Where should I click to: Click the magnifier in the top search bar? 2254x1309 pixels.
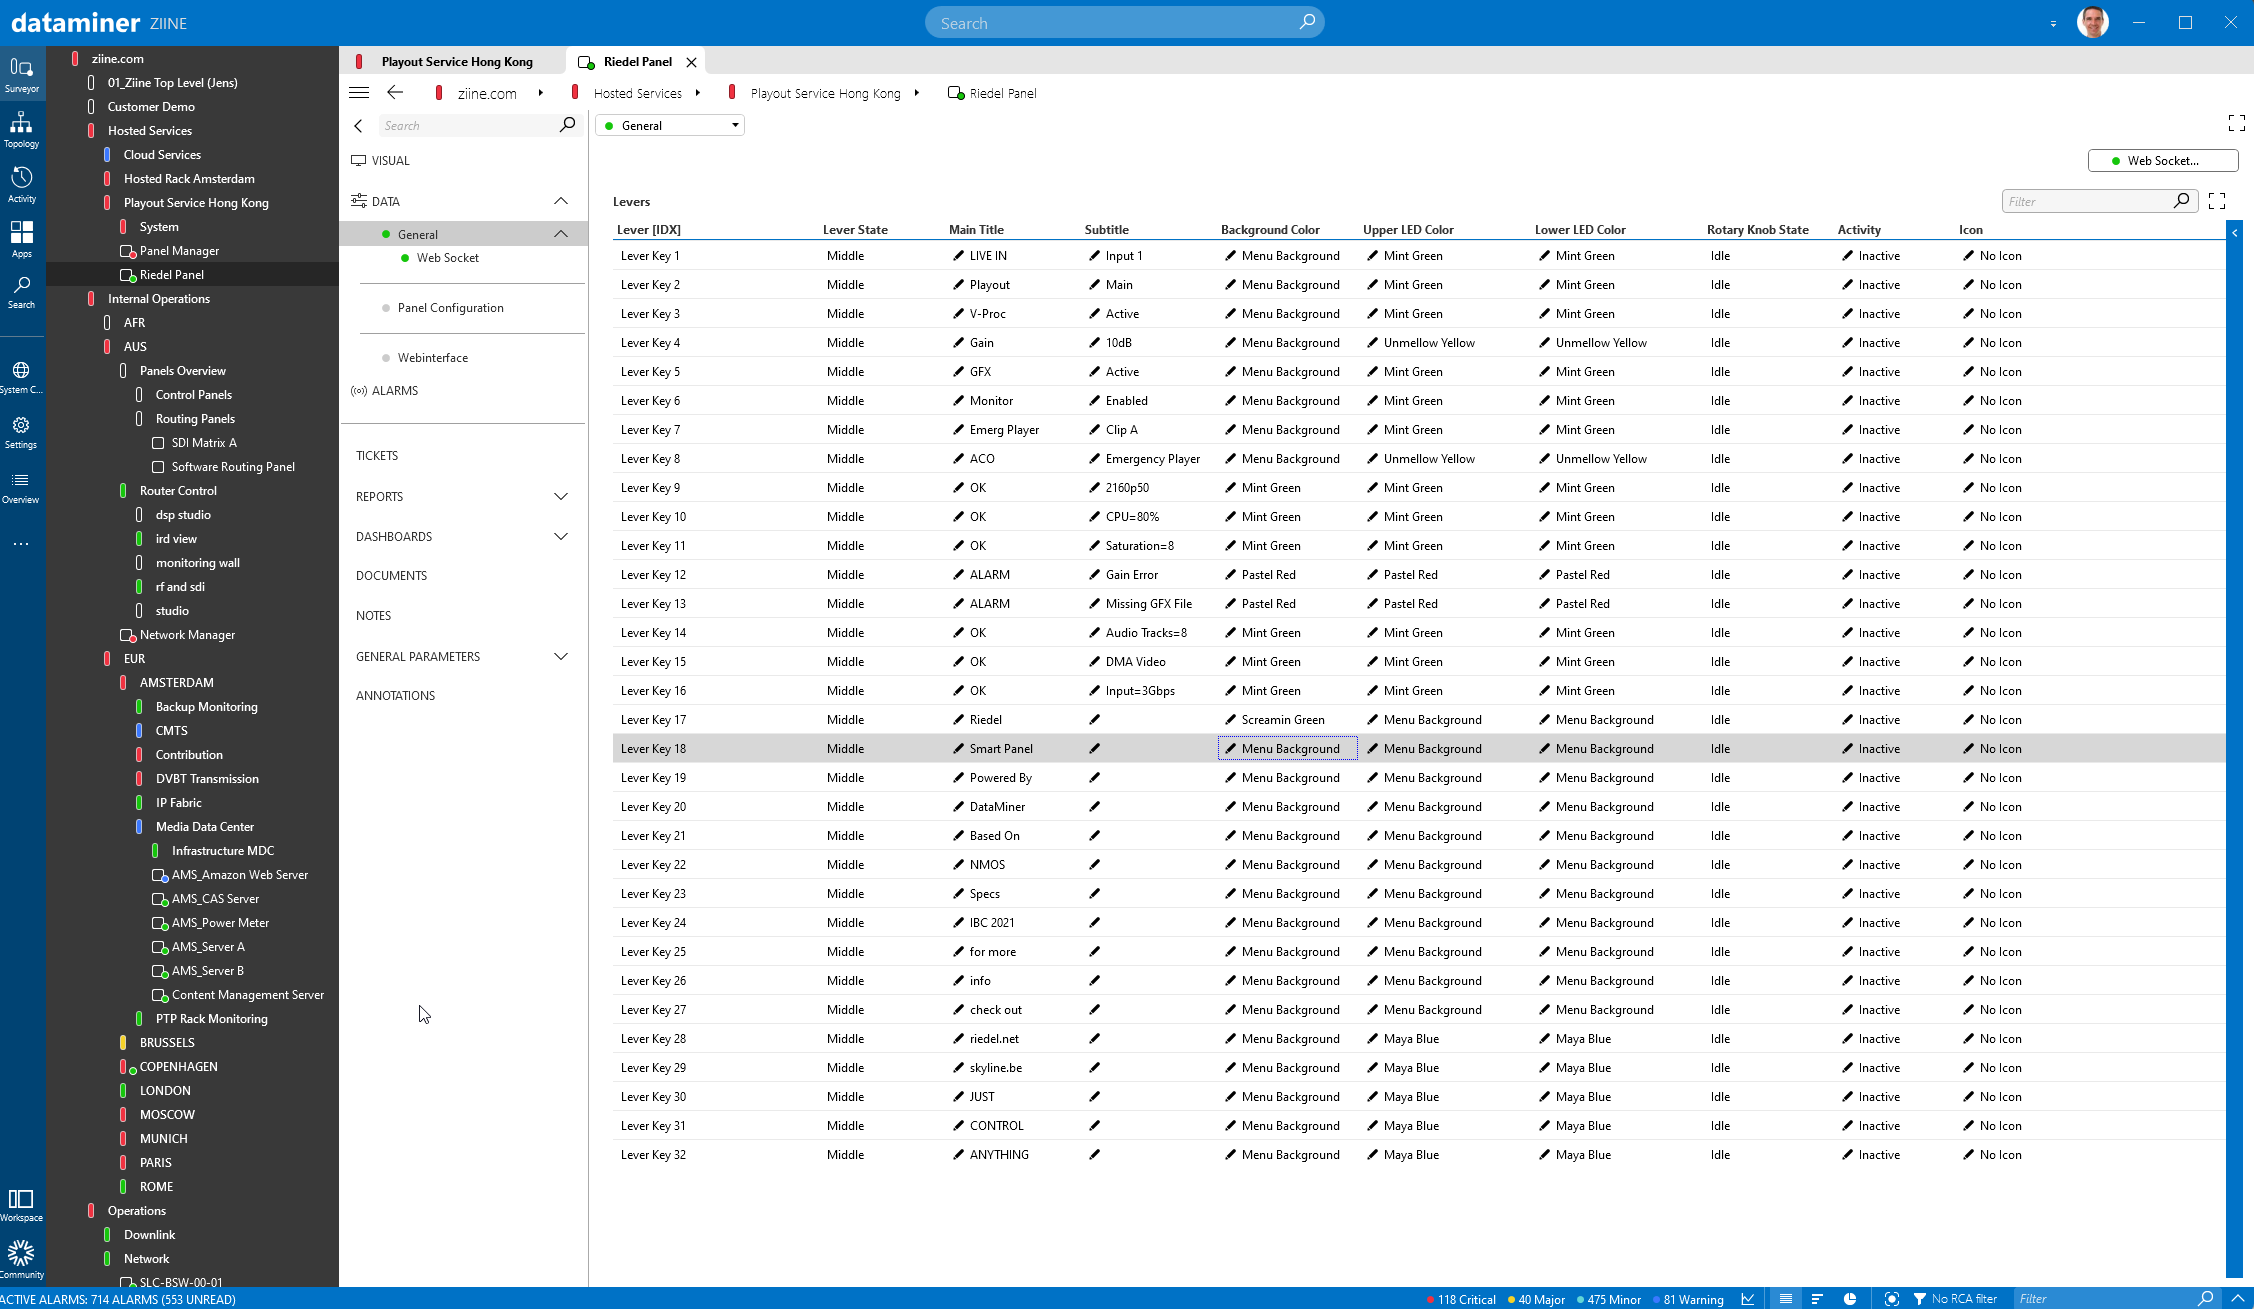point(1306,22)
